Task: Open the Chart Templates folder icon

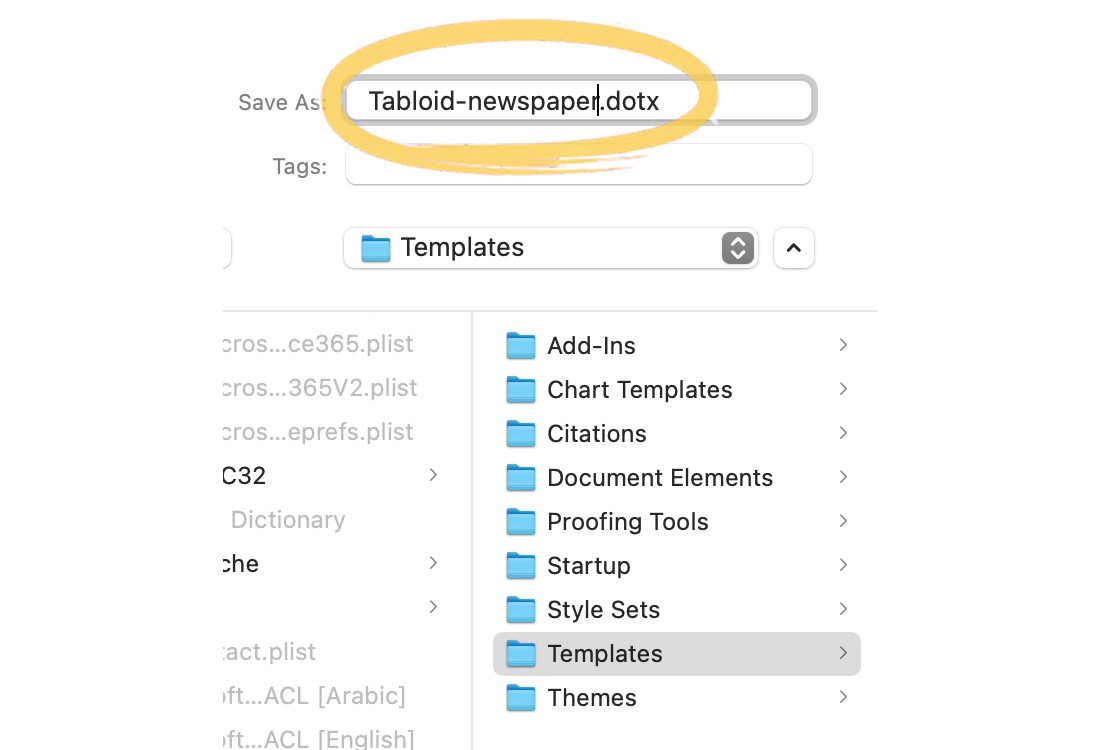Action: pos(521,389)
